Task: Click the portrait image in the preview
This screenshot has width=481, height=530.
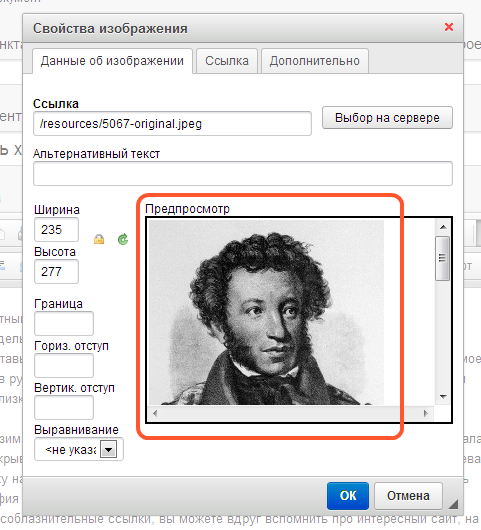Action: pyautogui.click(x=266, y=312)
